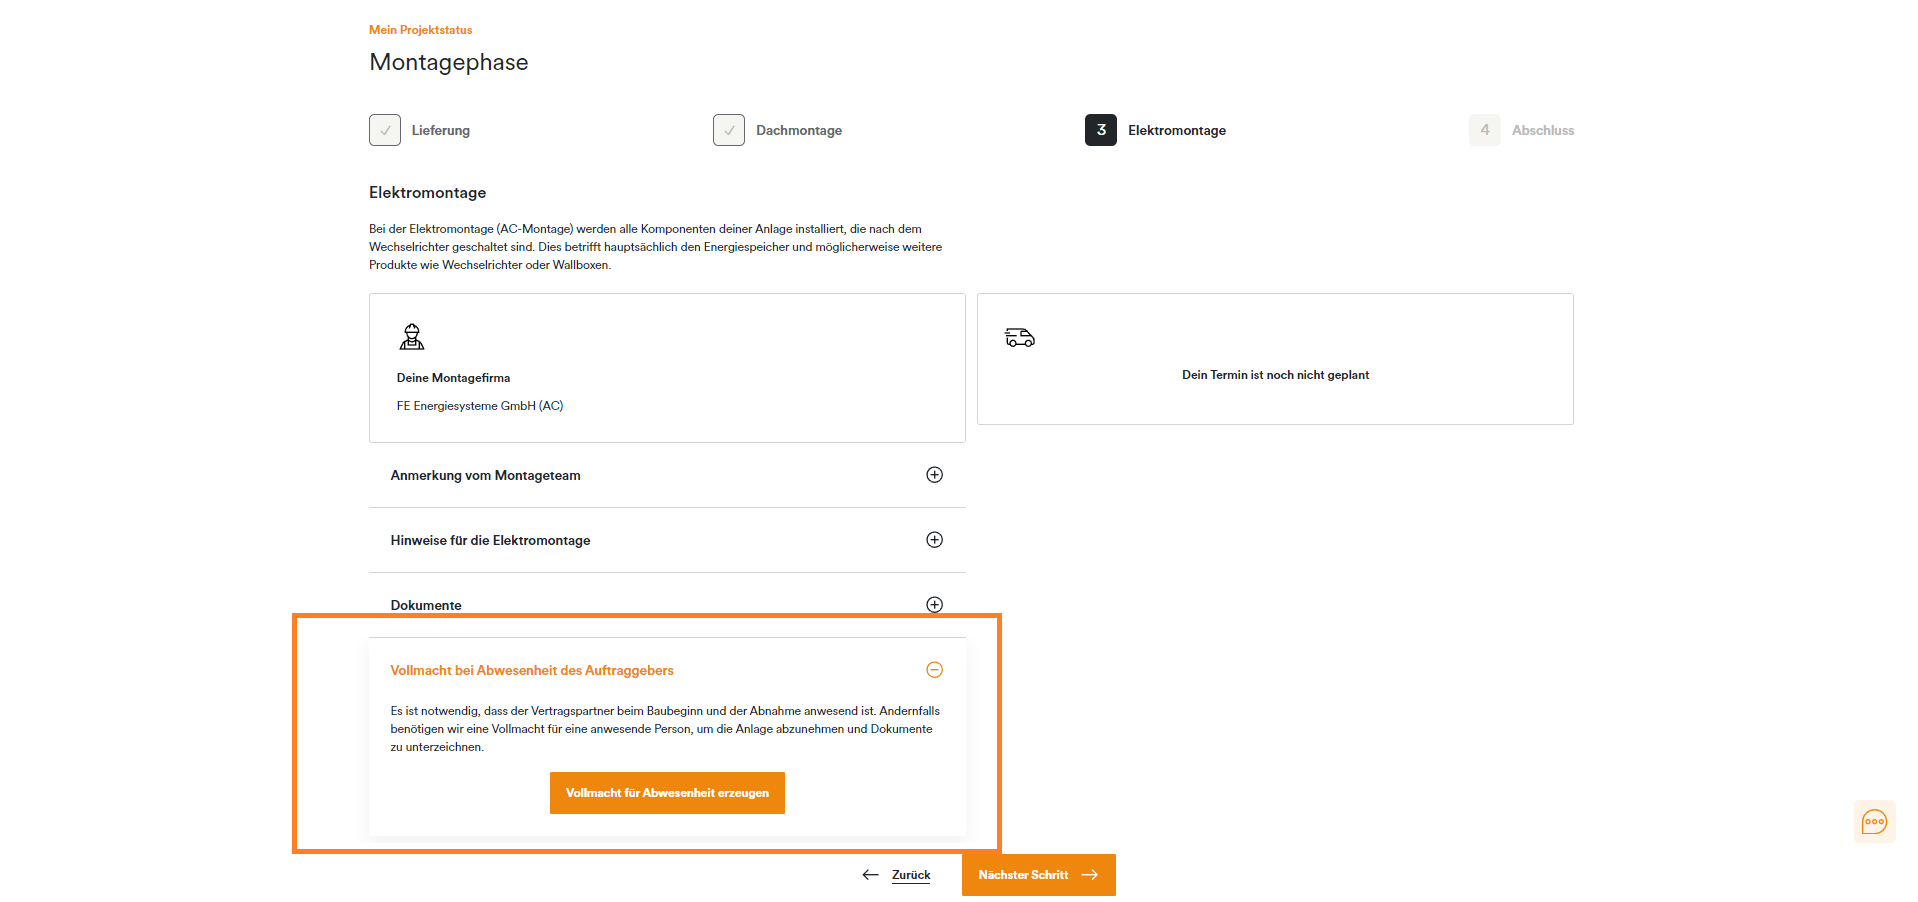This screenshot has height=902, width=1918.
Task: Open the chat bubble support icon
Action: 1874,822
